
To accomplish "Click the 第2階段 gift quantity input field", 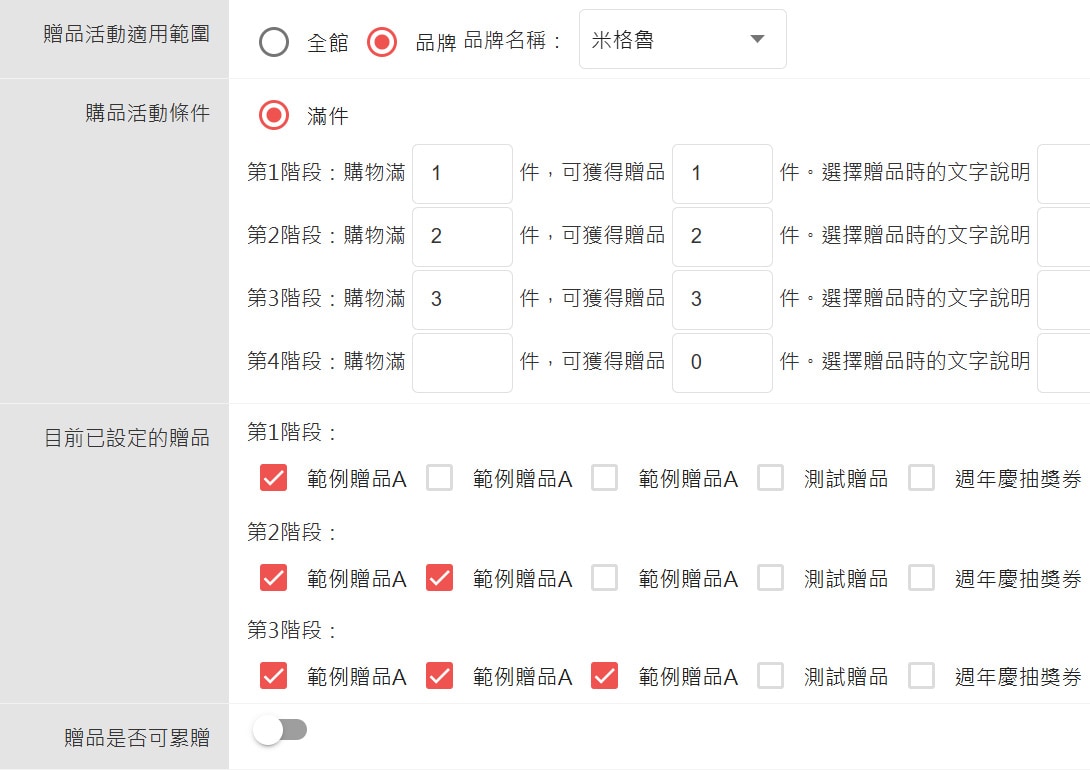I will tap(722, 236).
